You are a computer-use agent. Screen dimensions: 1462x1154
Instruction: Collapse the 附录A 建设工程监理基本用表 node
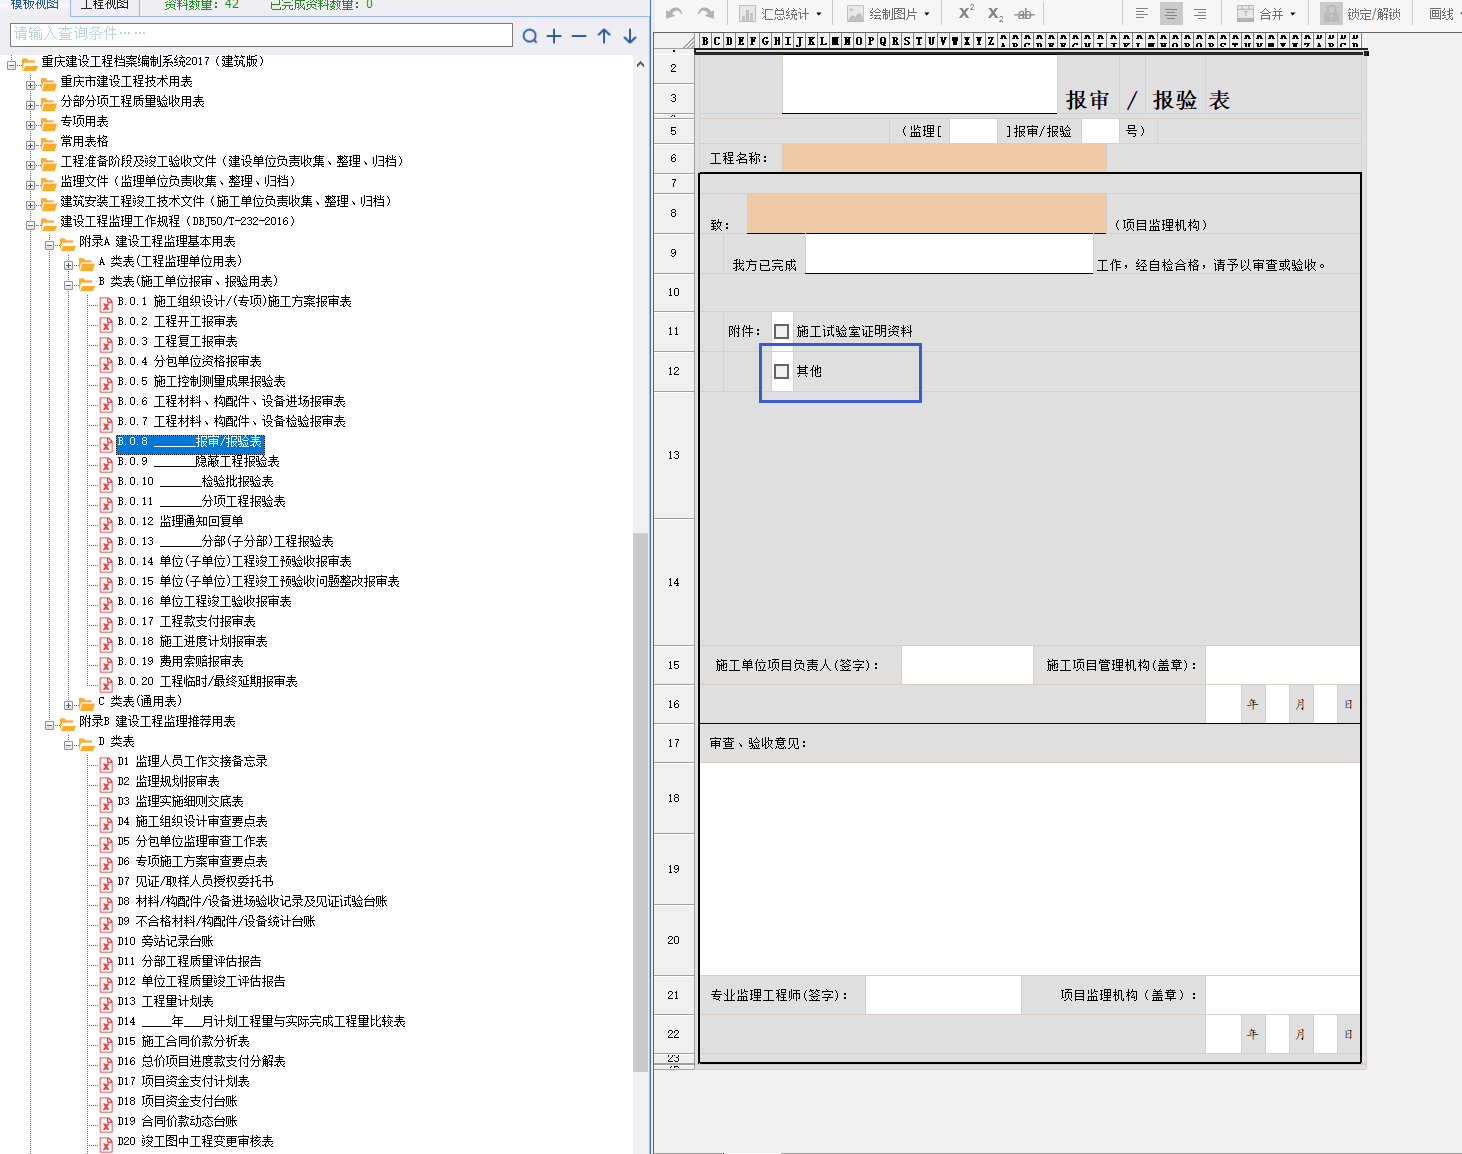[49, 245]
